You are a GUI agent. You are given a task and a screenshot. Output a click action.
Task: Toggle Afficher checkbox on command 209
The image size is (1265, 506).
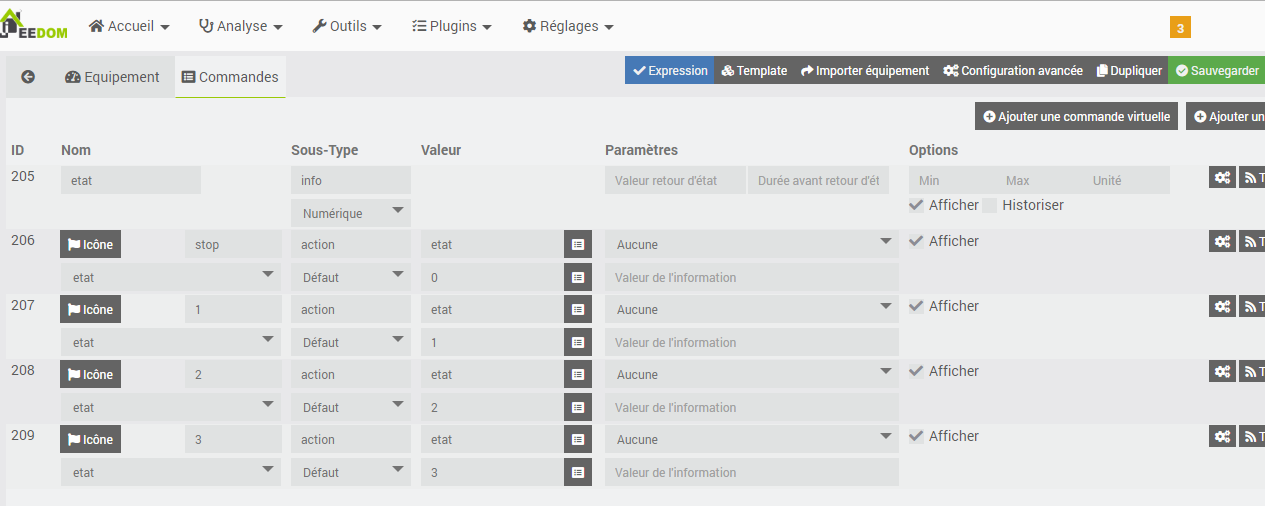[917, 436]
